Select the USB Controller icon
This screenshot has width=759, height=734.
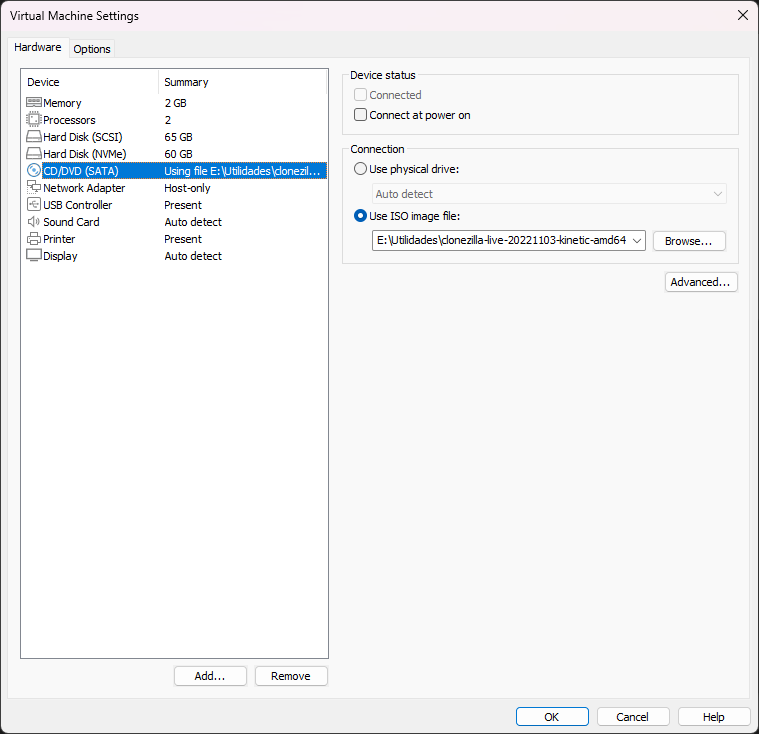[33, 205]
